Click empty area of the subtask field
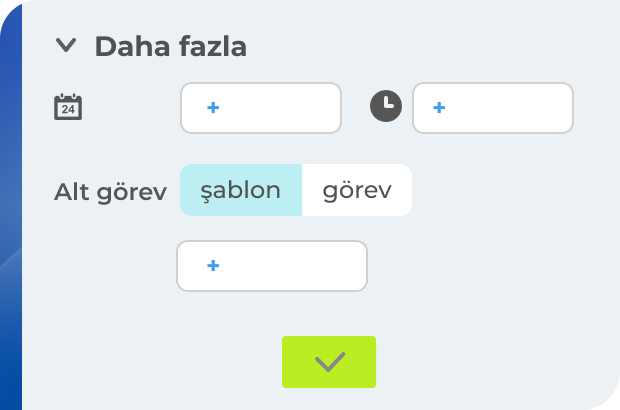This screenshot has height=410, width=620. click(300, 266)
